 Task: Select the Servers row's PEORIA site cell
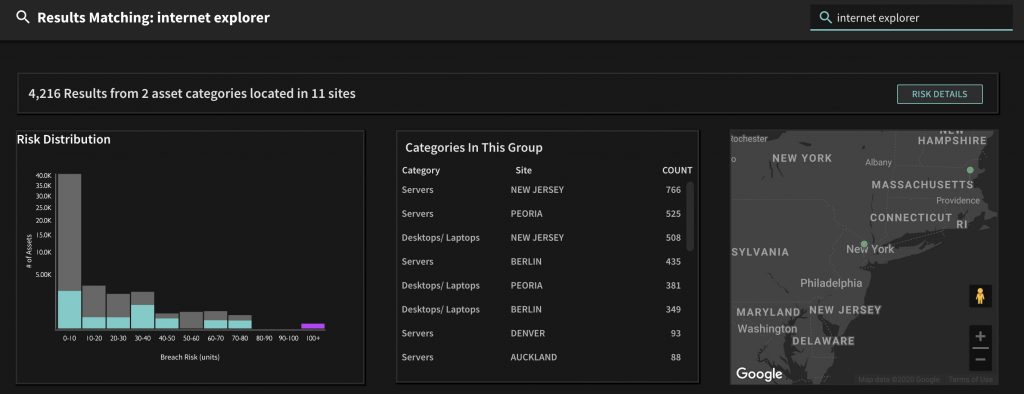pyautogui.click(x=526, y=214)
